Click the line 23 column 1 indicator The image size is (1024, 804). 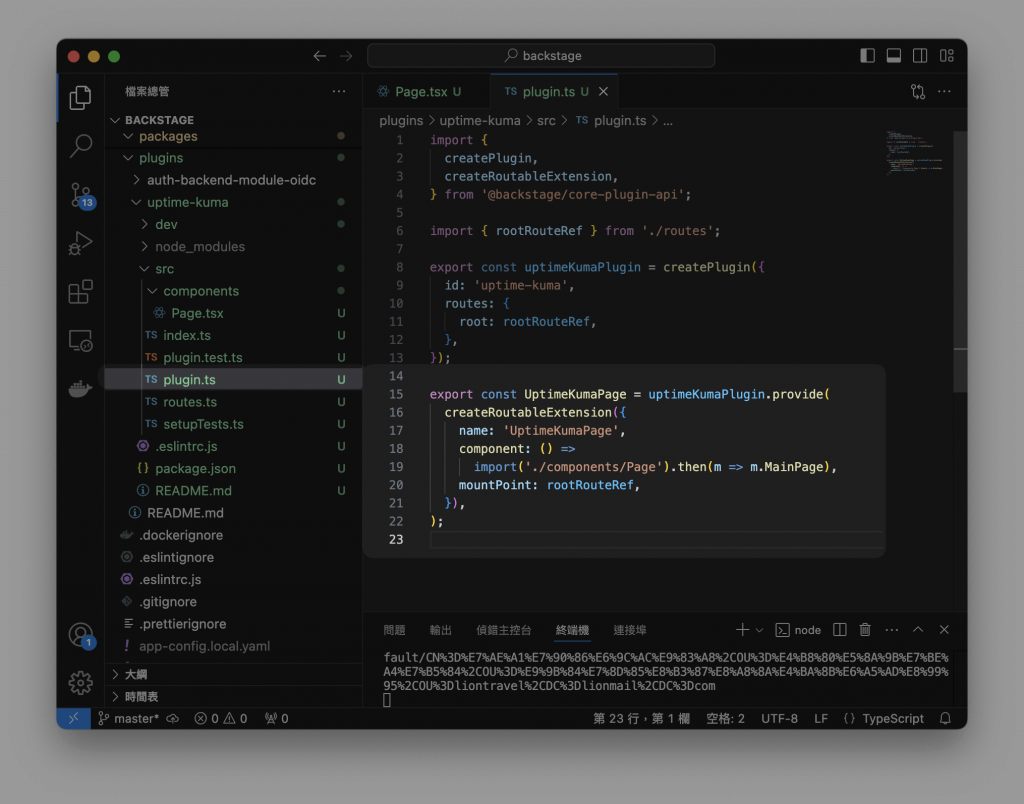pyautogui.click(x=641, y=718)
